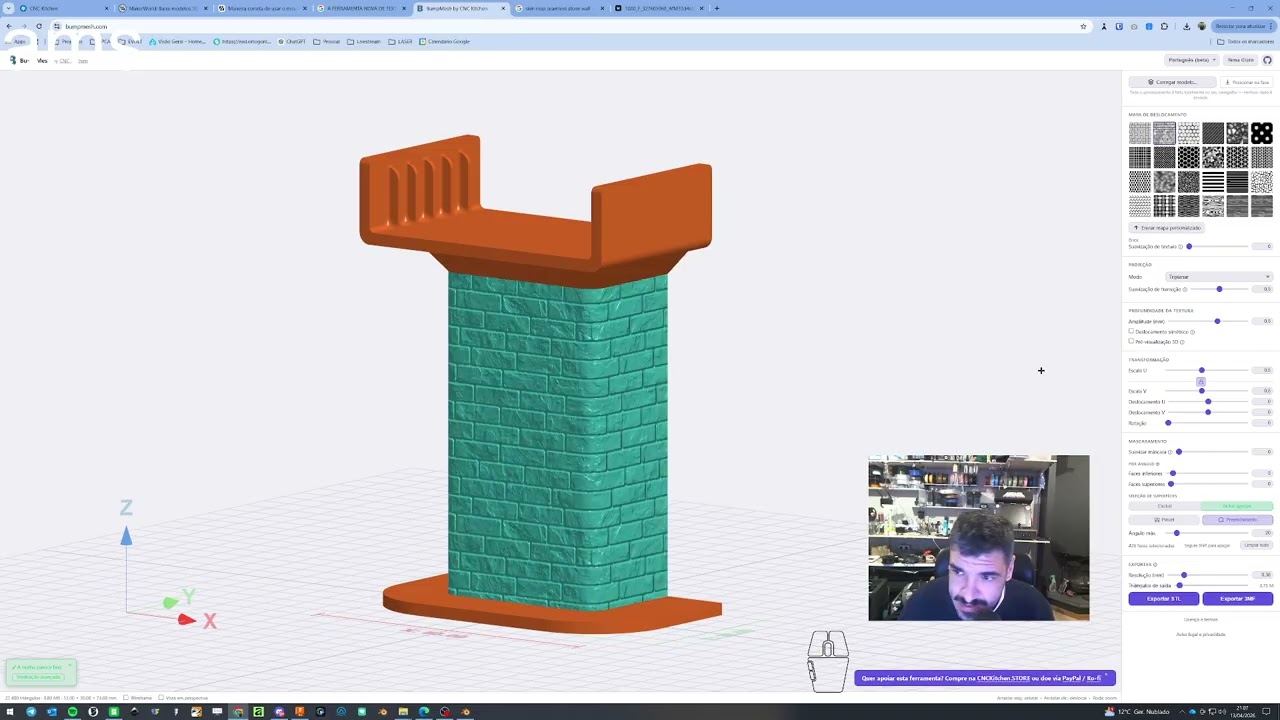1280x720 pixels.
Task: Open the LASER bookmarks folder
Action: point(401,41)
